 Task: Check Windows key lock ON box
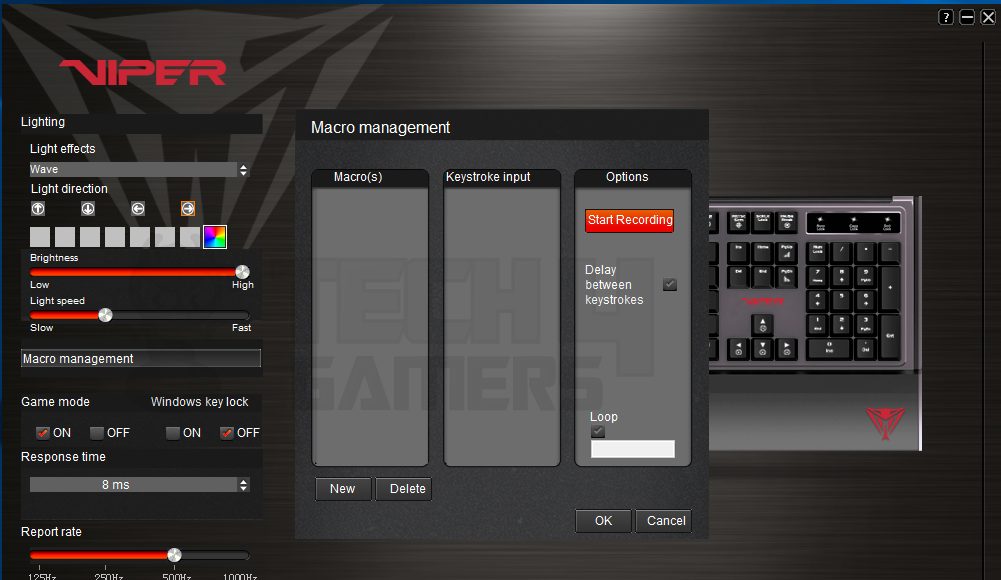click(173, 433)
